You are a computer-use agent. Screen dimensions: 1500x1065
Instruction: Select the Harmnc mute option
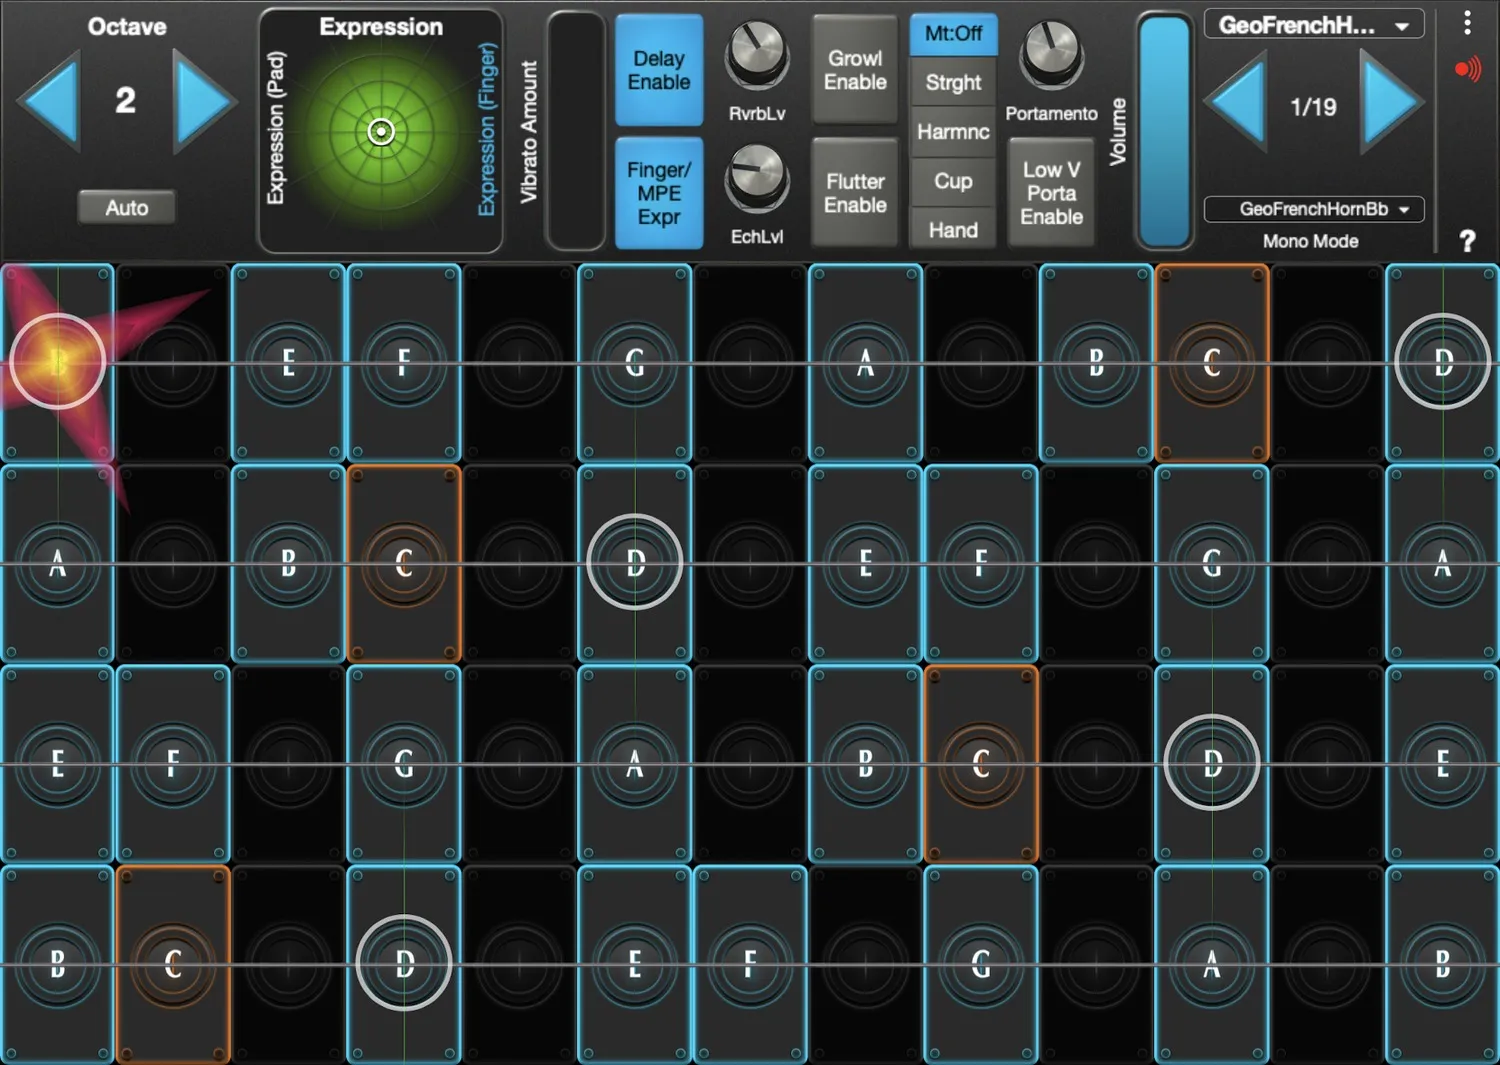click(x=953, y=132)
